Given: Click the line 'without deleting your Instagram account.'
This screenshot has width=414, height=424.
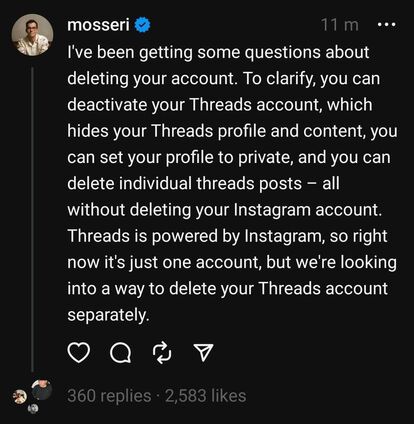Looking at the screenshot, I should [x=224, y=210].
